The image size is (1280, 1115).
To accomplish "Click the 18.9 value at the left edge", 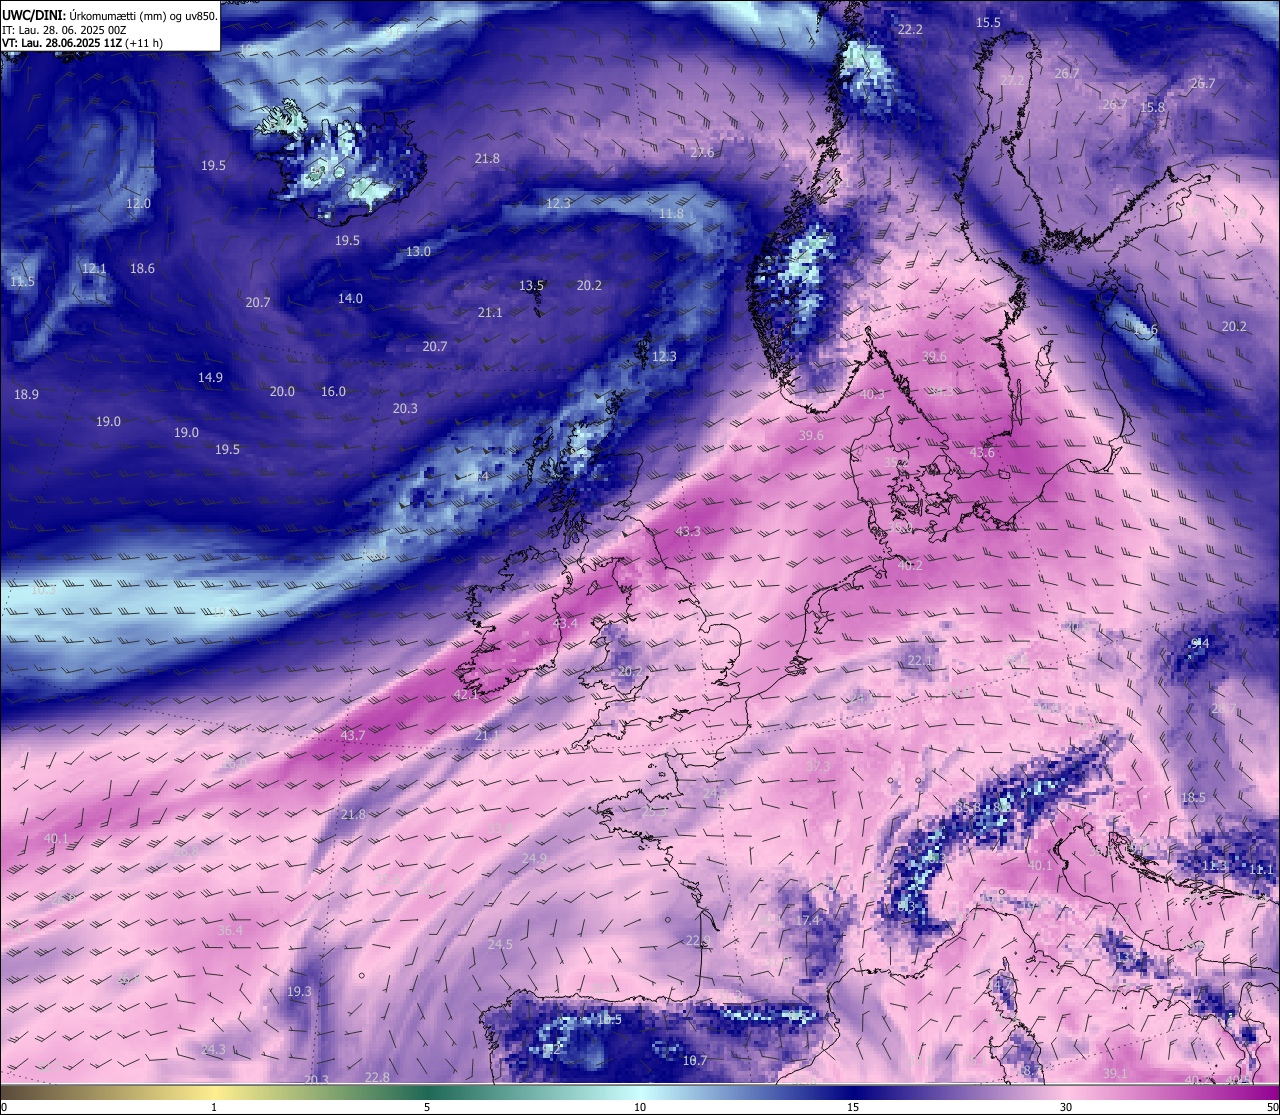I will tap(26, 394).
